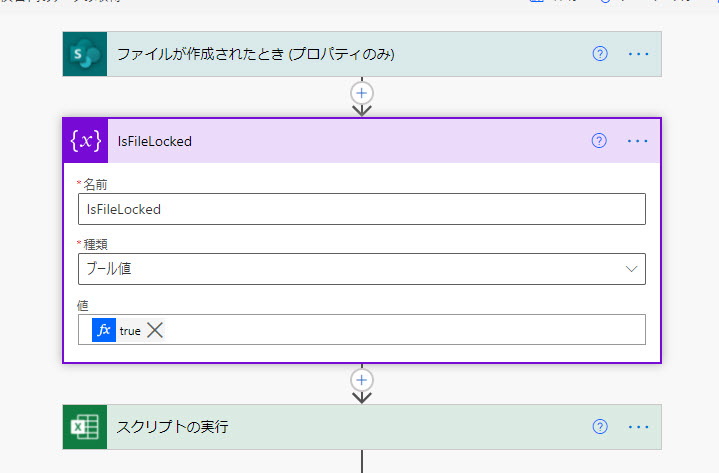Open help for スクリプトの実行 action
Image resolution: width=719 pixels, height=473 pixels.
coord(600,427)
